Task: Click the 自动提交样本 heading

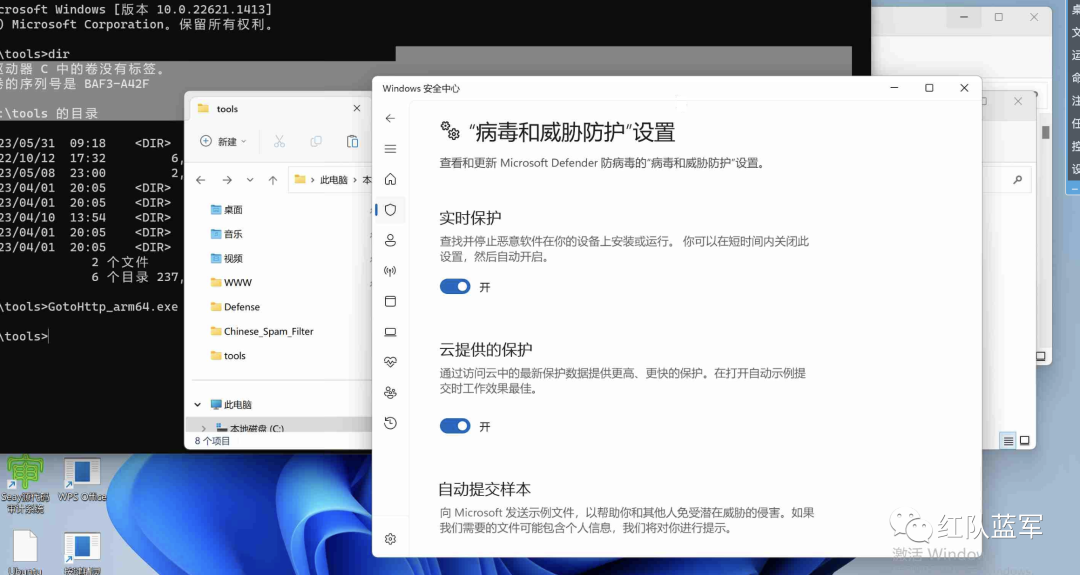Action: 485,489
